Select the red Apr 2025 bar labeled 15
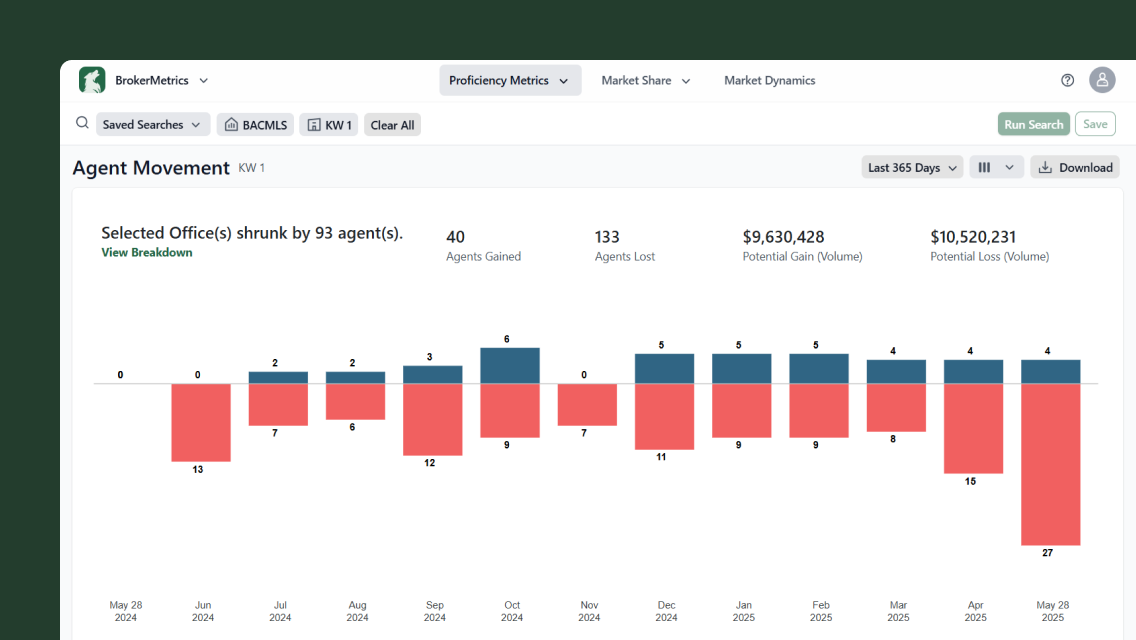Screen dimensions: 1136x640 [x=973, y=428]
